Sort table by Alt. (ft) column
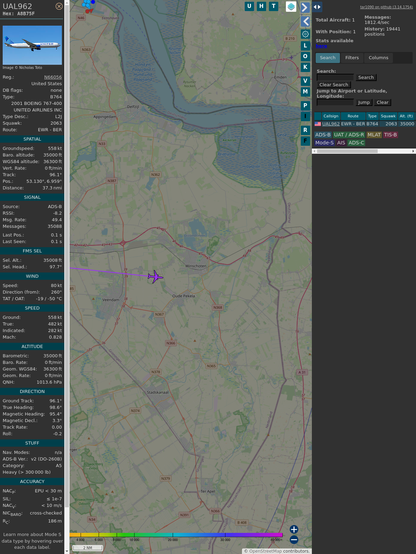 point(406,116)
